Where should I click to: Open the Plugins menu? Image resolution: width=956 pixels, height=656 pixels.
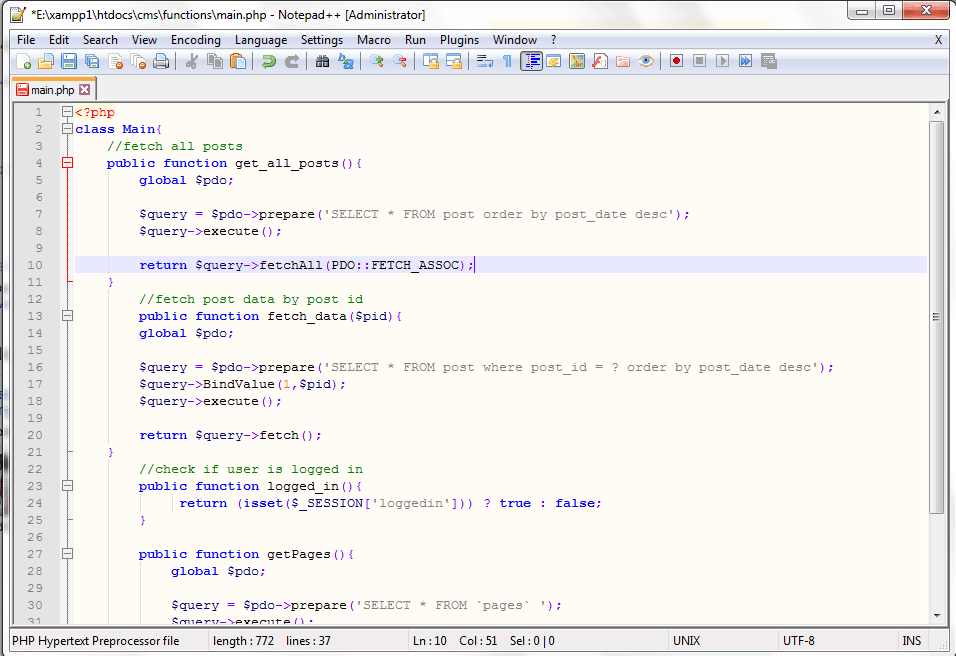[459, 40]
